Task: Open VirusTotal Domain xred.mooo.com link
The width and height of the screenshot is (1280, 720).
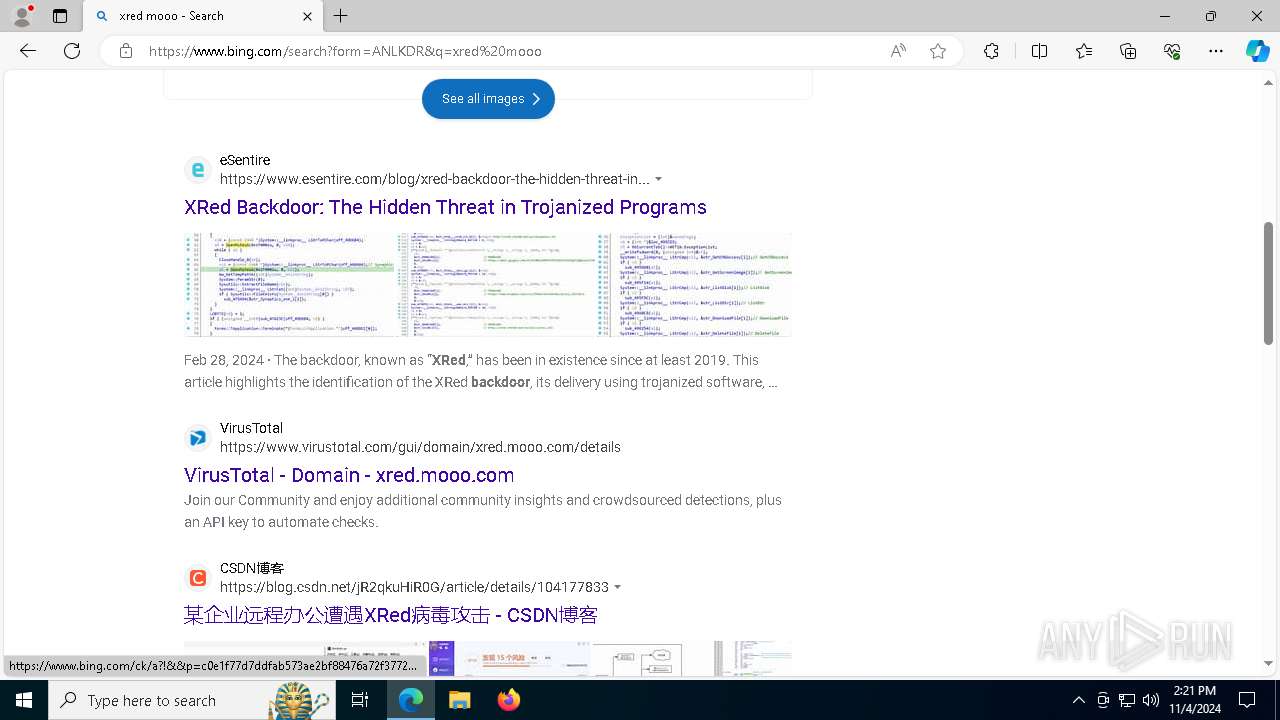Action: pyautogui.click(x=349, y=475)
